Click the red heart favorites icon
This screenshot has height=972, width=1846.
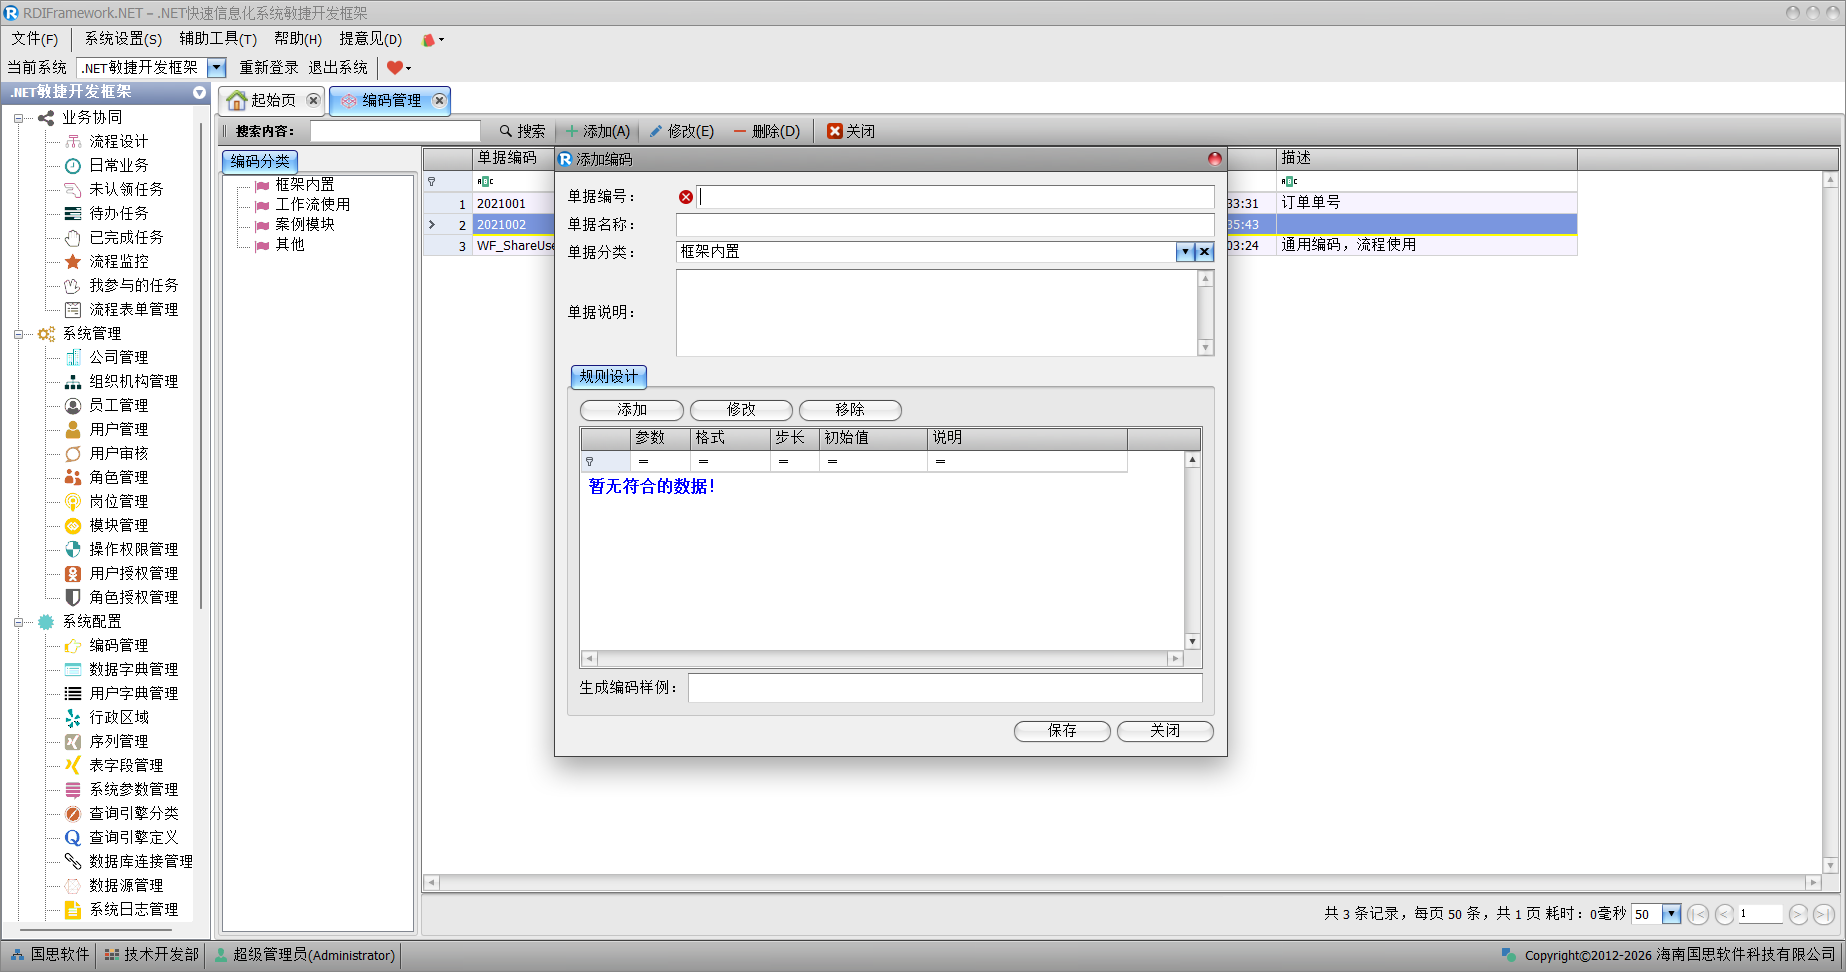395,68
